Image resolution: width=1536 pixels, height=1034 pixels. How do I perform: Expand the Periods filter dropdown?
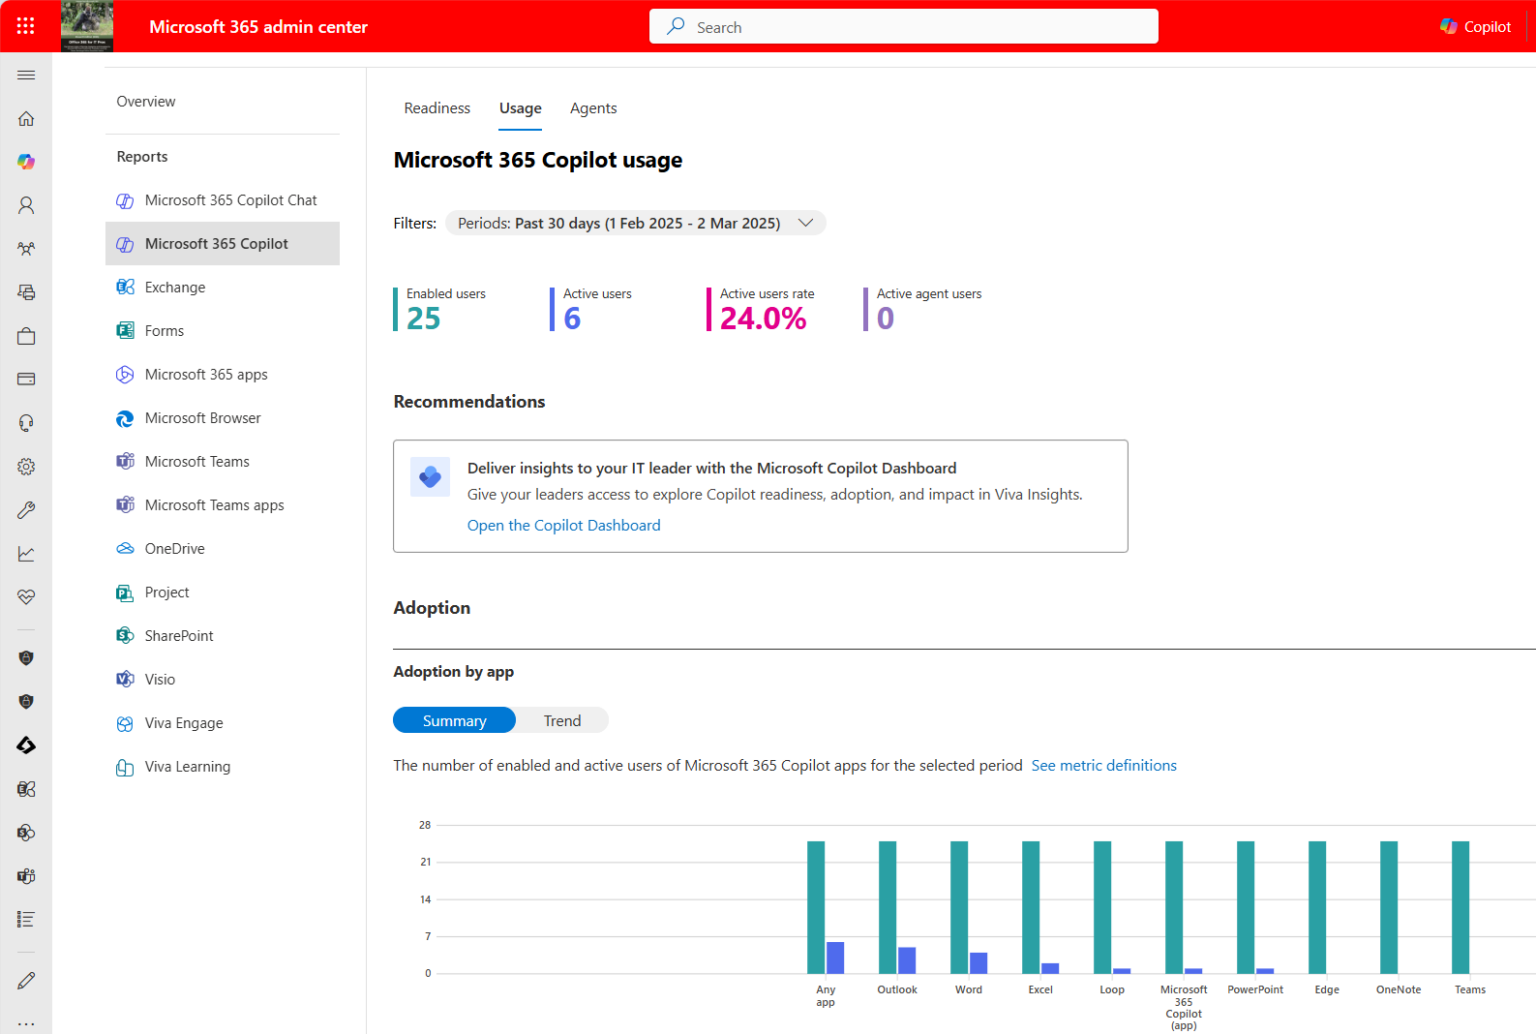pos(635,223)
